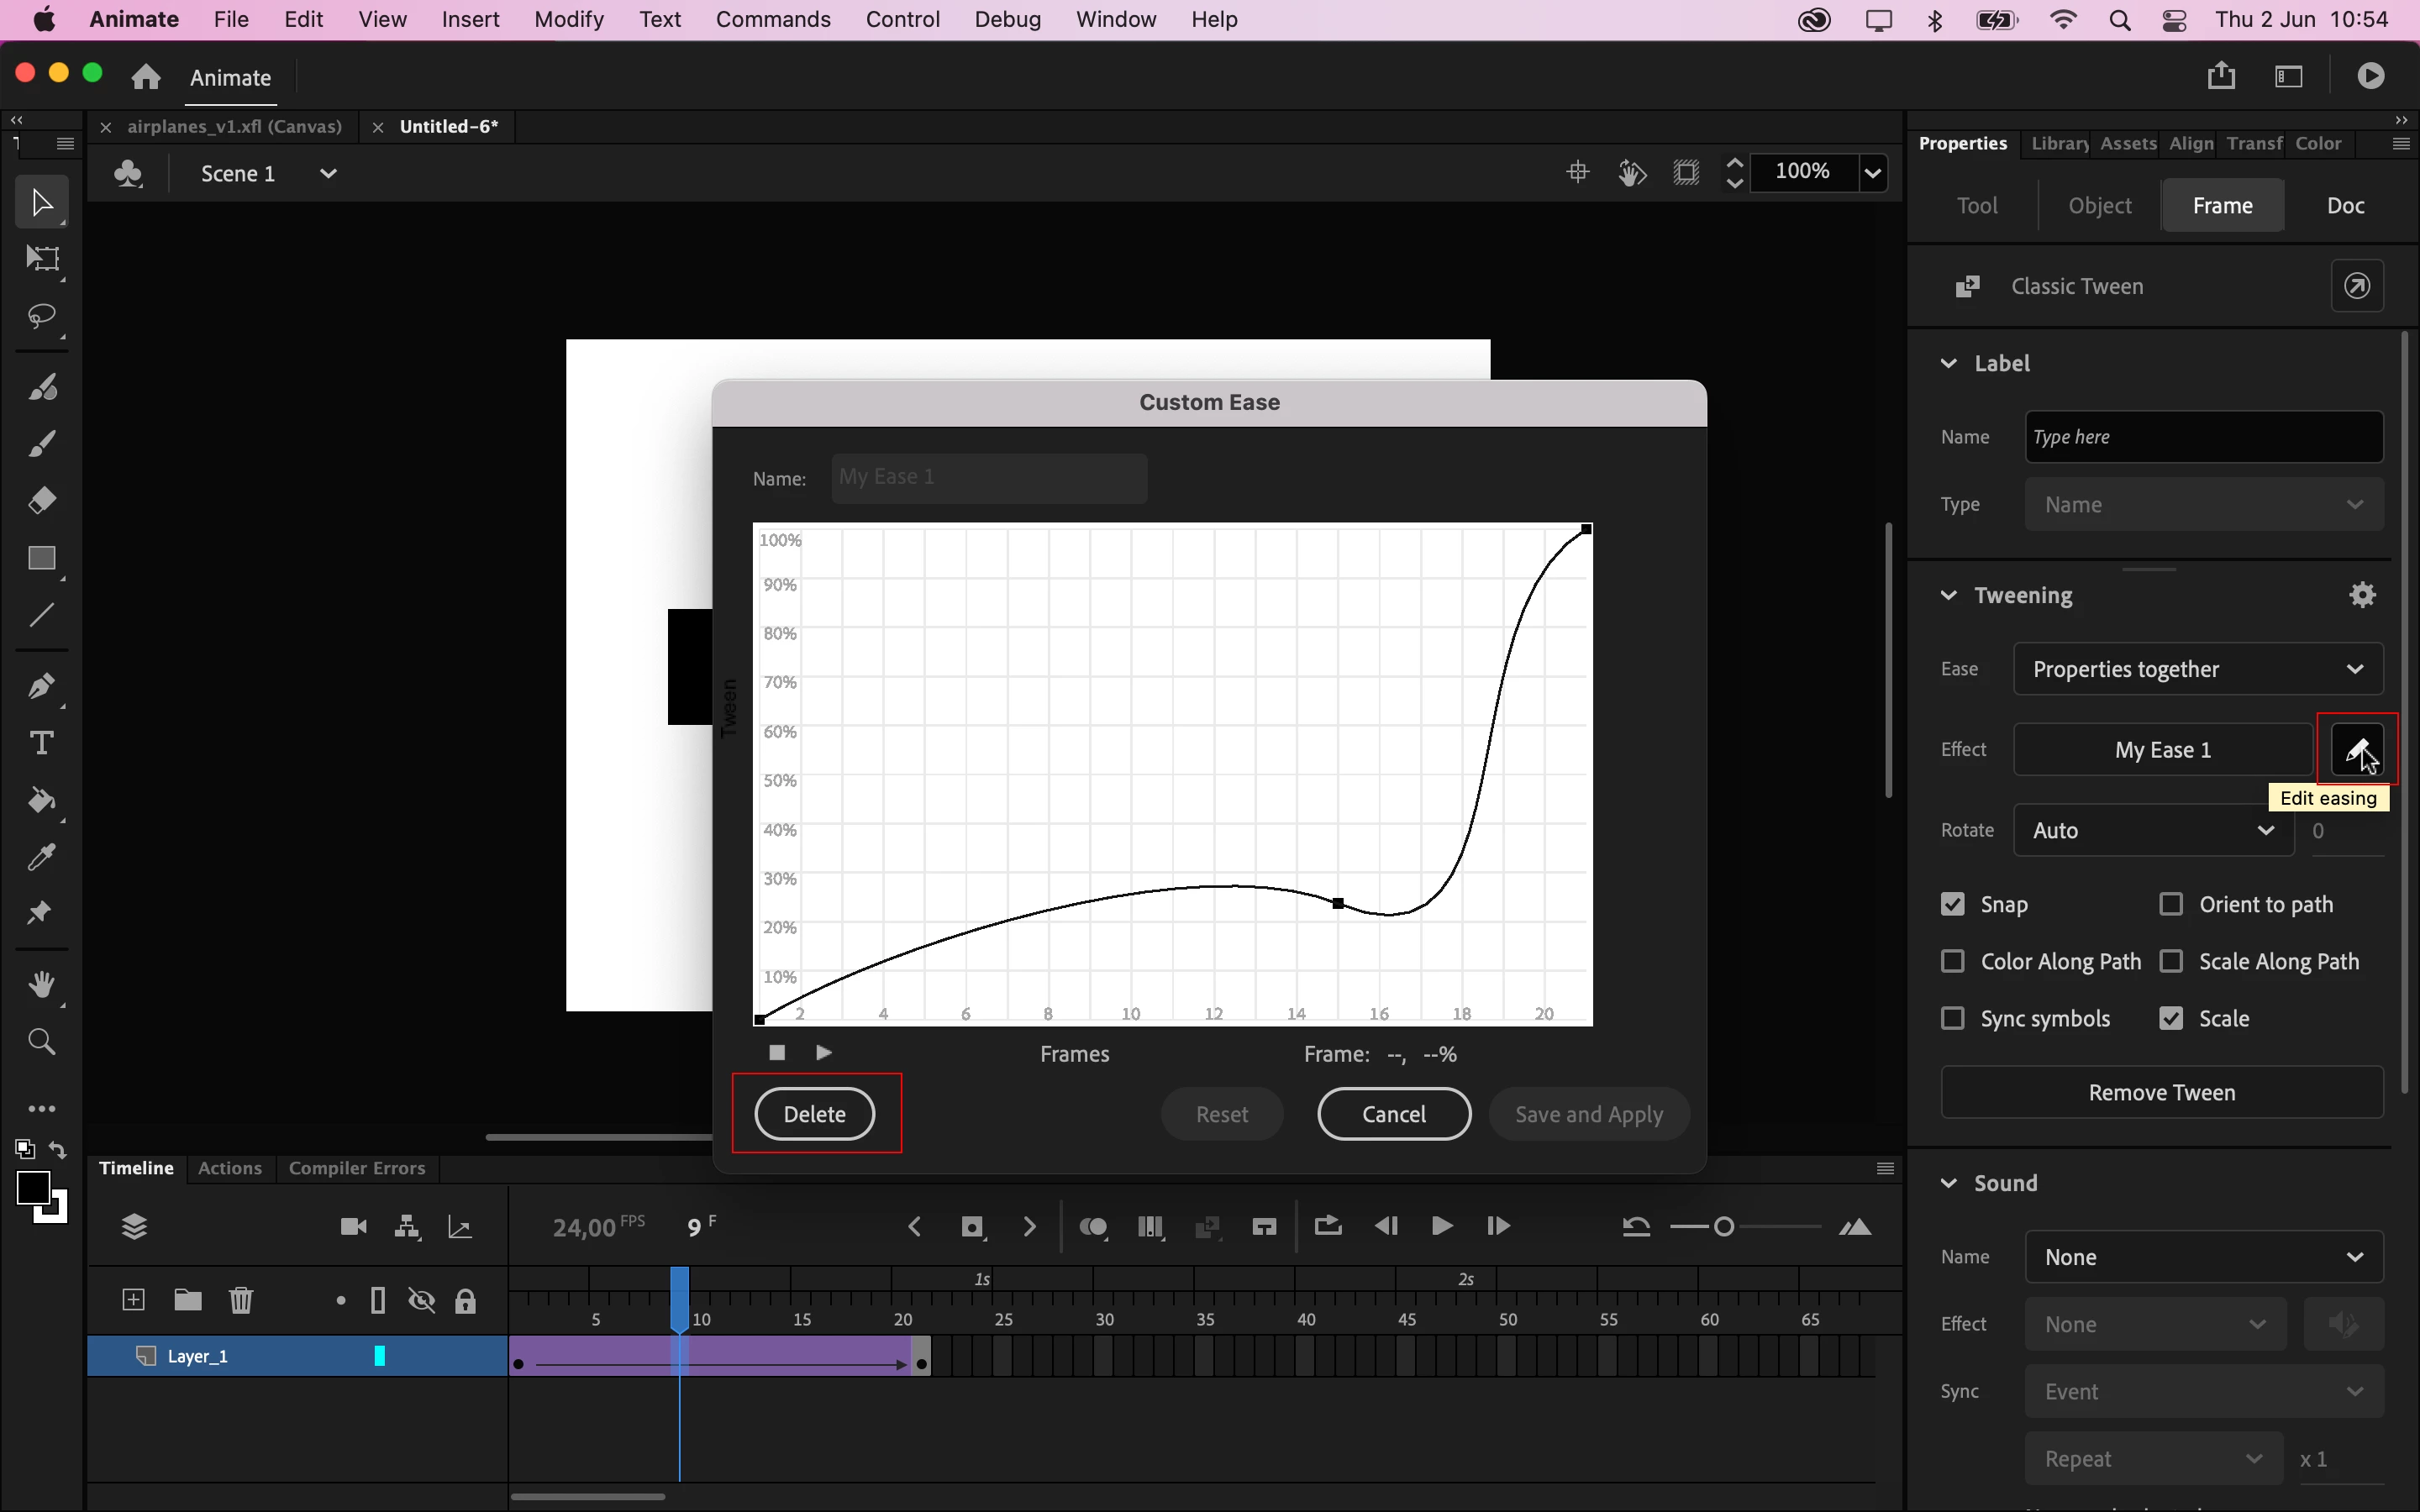Select the Lasso tool
The width and height of the screenshot is (2420, 1512).
click(42, 317)
